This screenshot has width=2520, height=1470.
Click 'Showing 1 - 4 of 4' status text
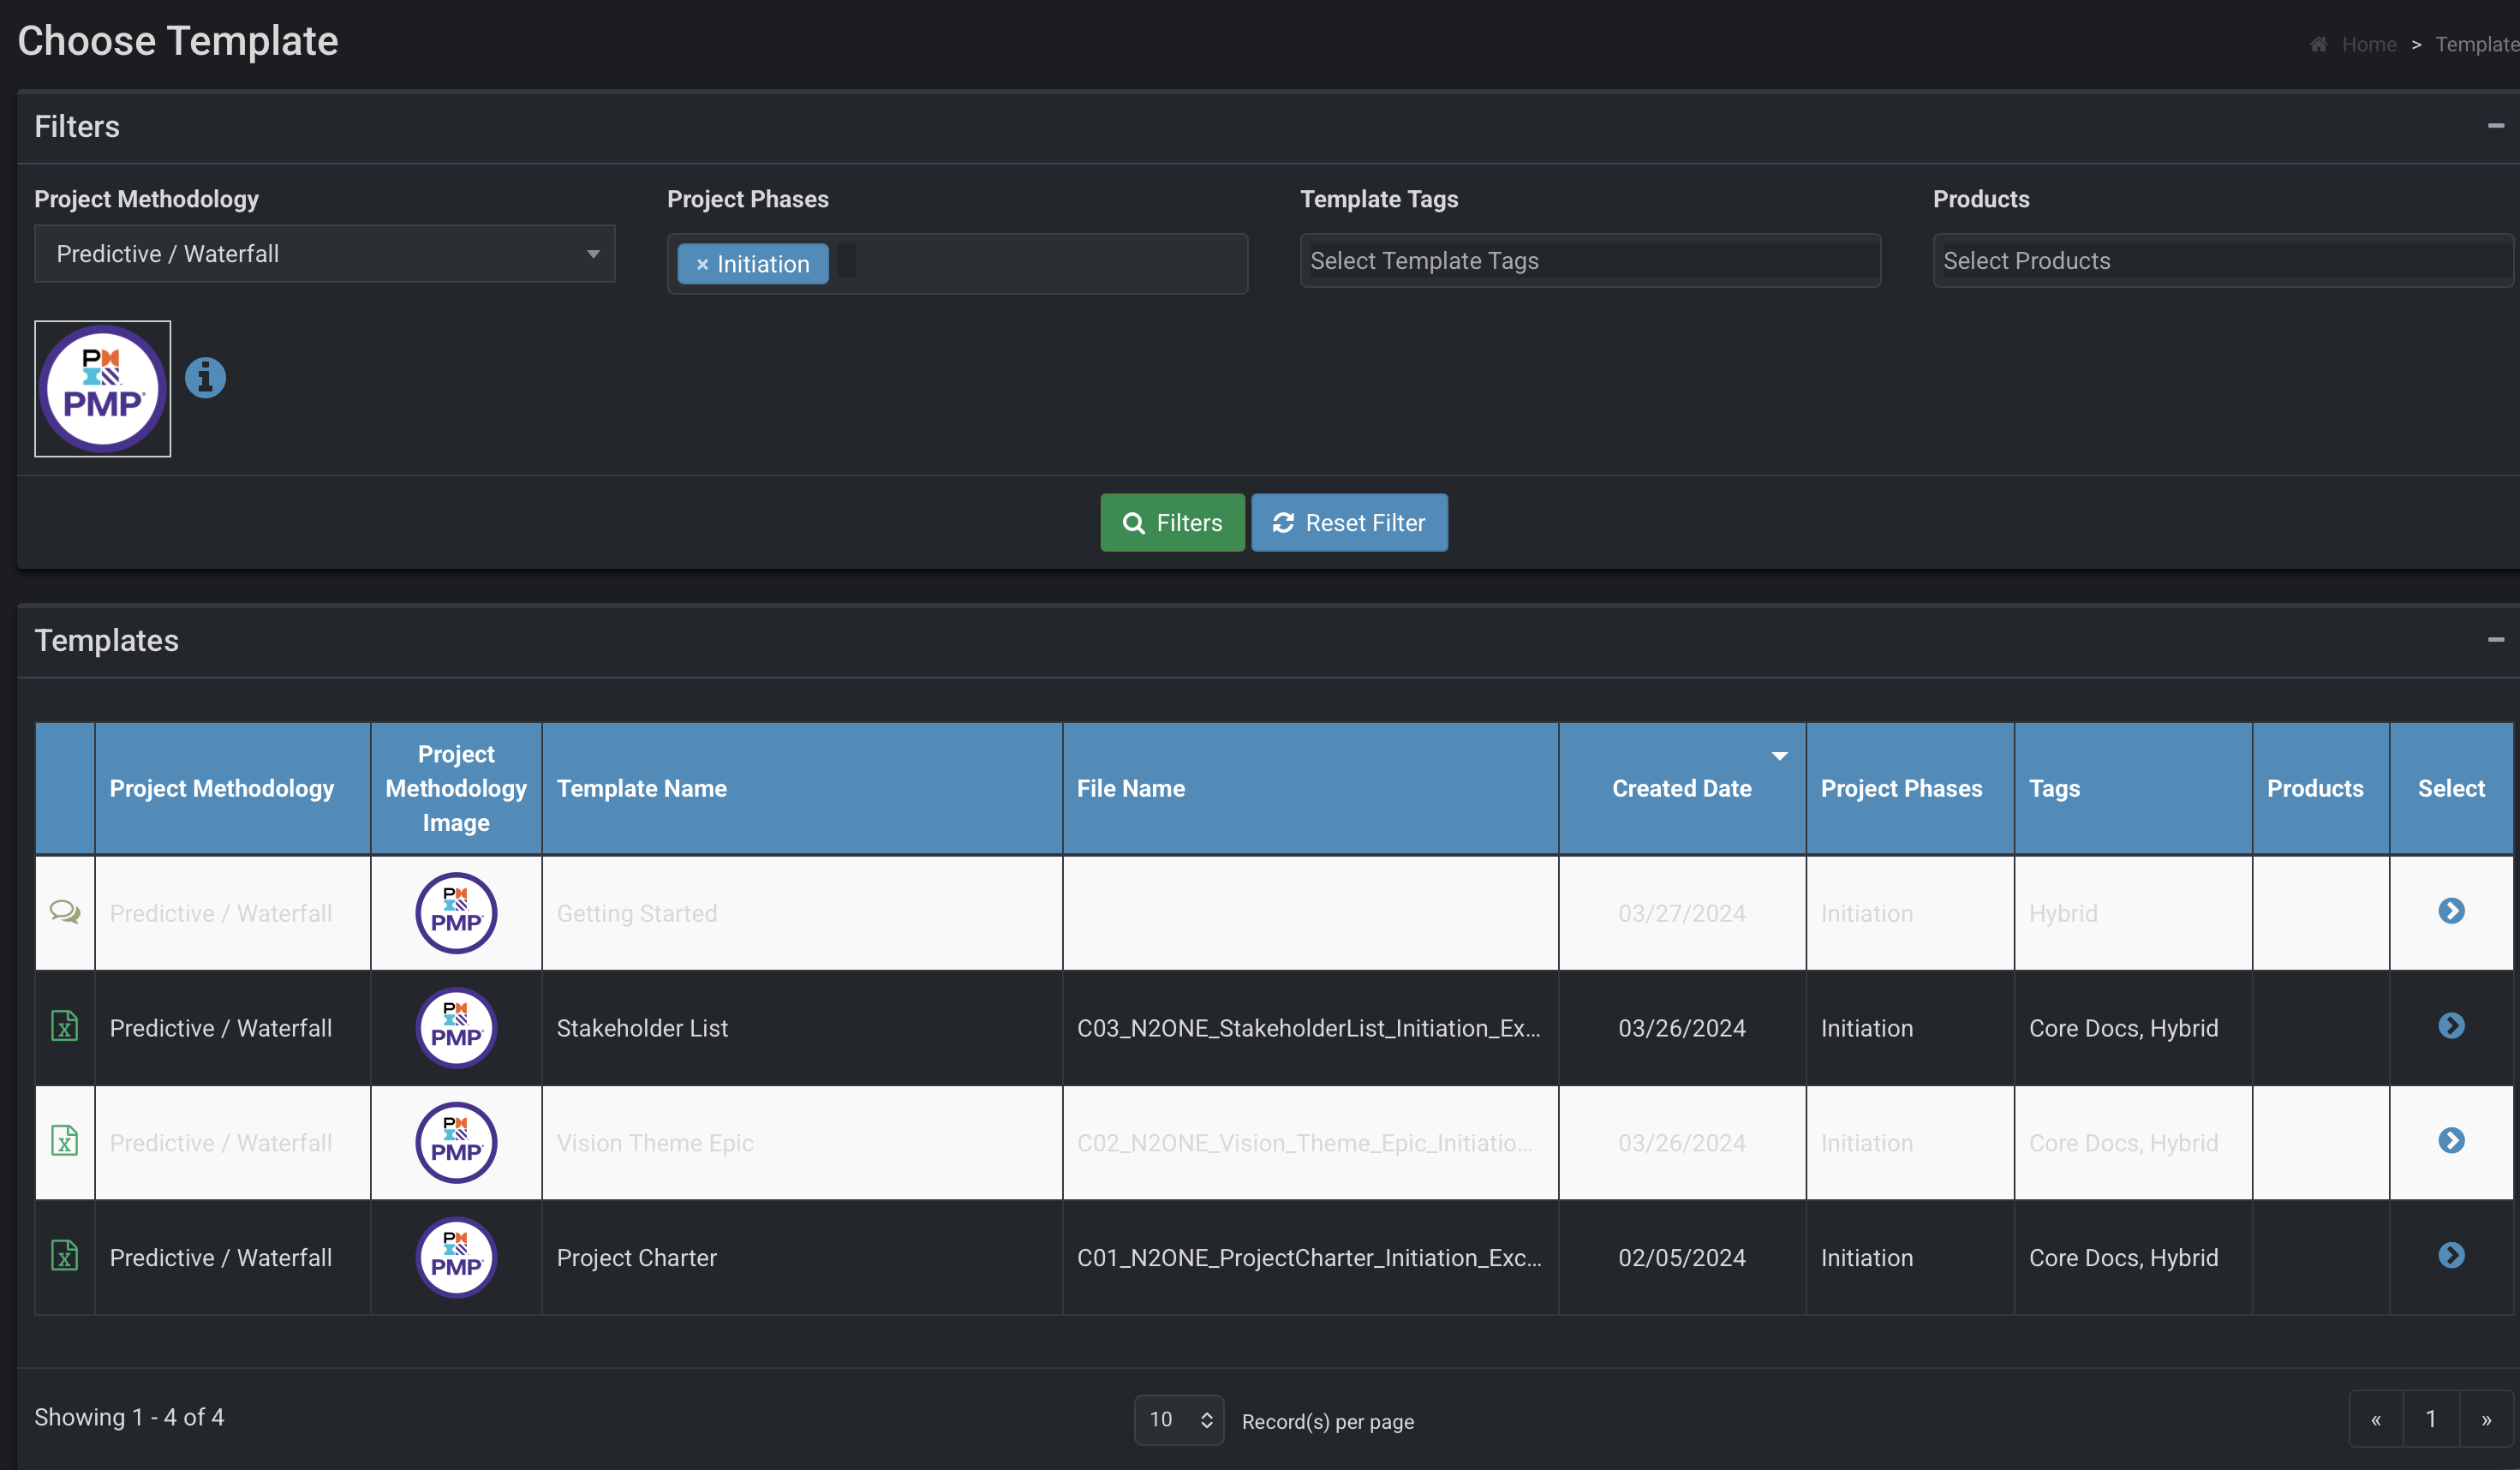pos(129,1417)
